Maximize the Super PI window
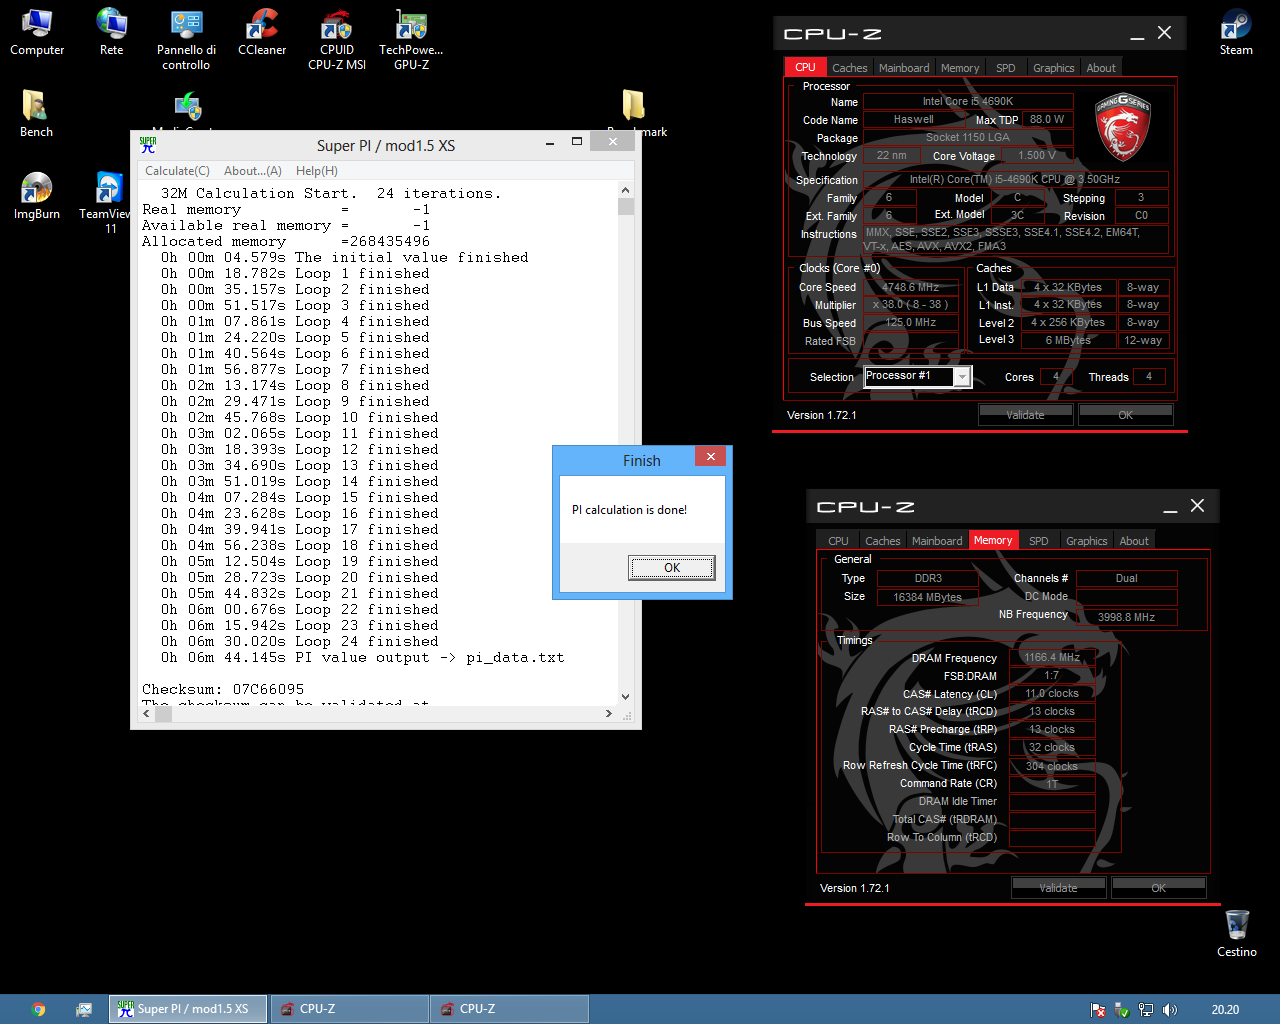The width and height of the screenshot is (1280, 1024). click(x=577, y=142)
